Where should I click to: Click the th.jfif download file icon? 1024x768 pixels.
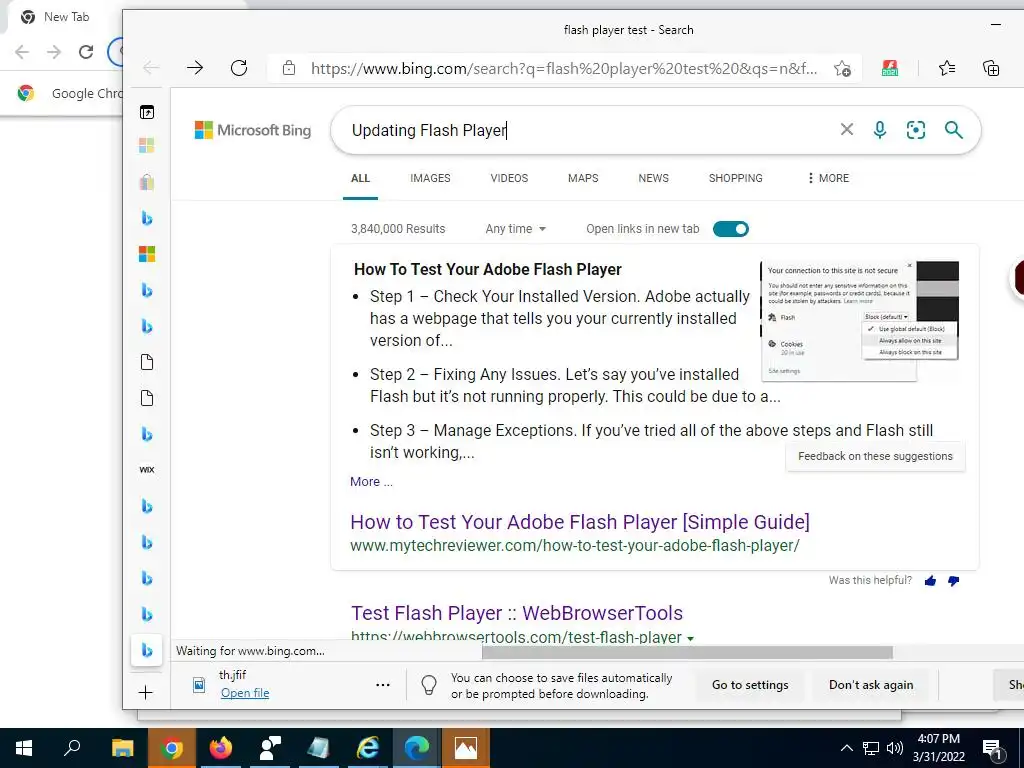199,684
